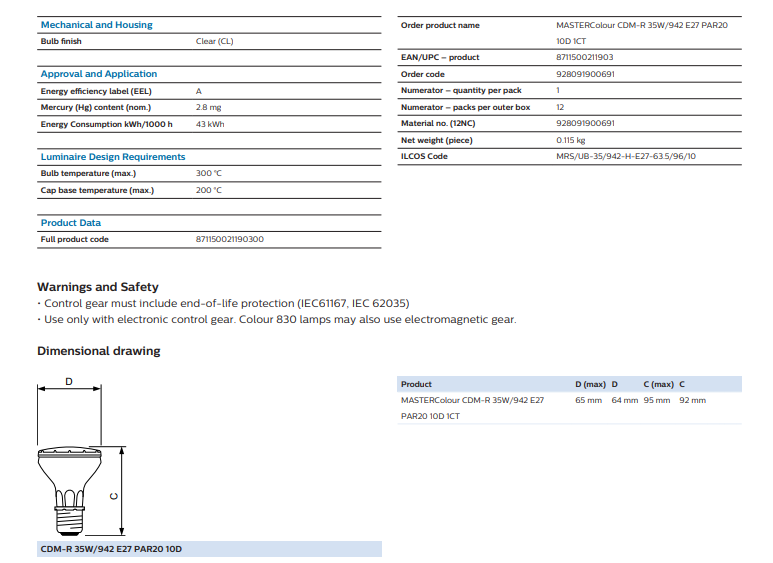Viewport: 773px width, 563px height.
Task: Click the 300 °C bulb temperature value
Action: (x=208, y=173)
